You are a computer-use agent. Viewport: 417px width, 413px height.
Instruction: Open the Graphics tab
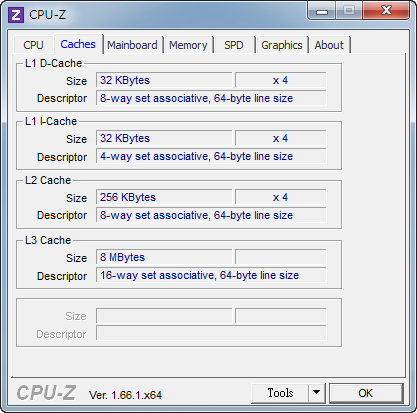point(282,45)
